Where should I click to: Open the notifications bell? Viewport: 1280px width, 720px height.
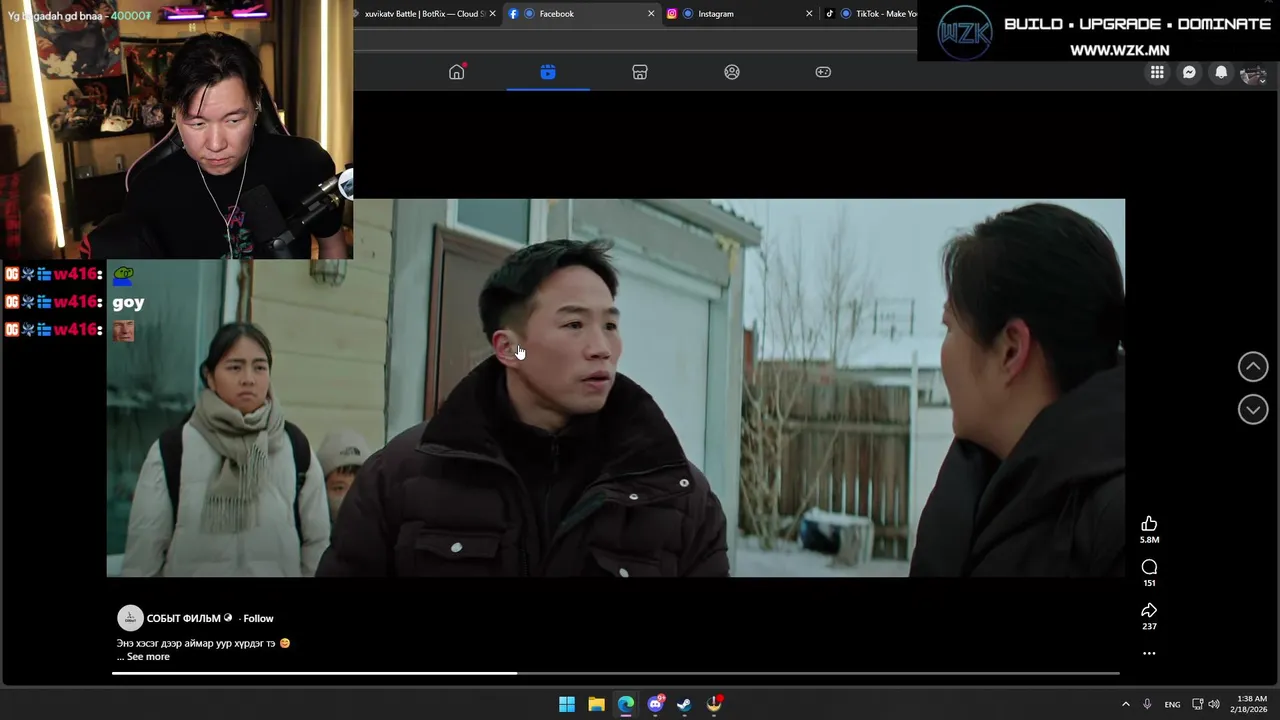pyautogui.click(x=1221, y=72)
